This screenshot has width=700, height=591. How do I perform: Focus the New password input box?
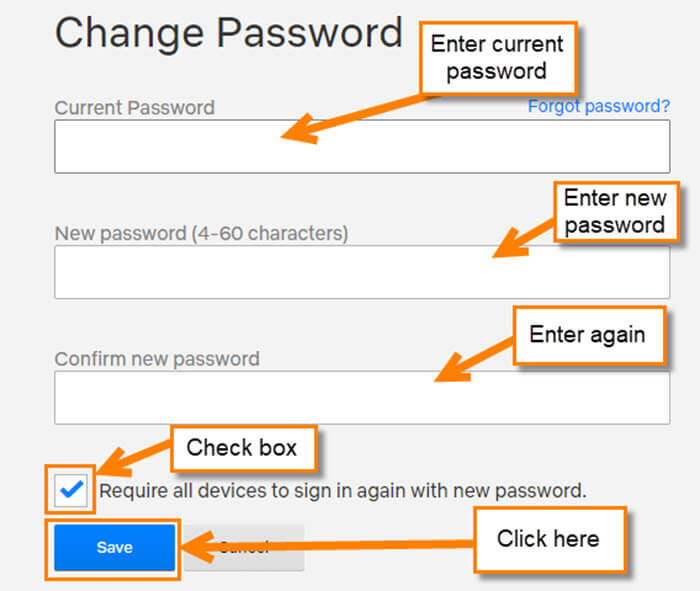[362, 272]
